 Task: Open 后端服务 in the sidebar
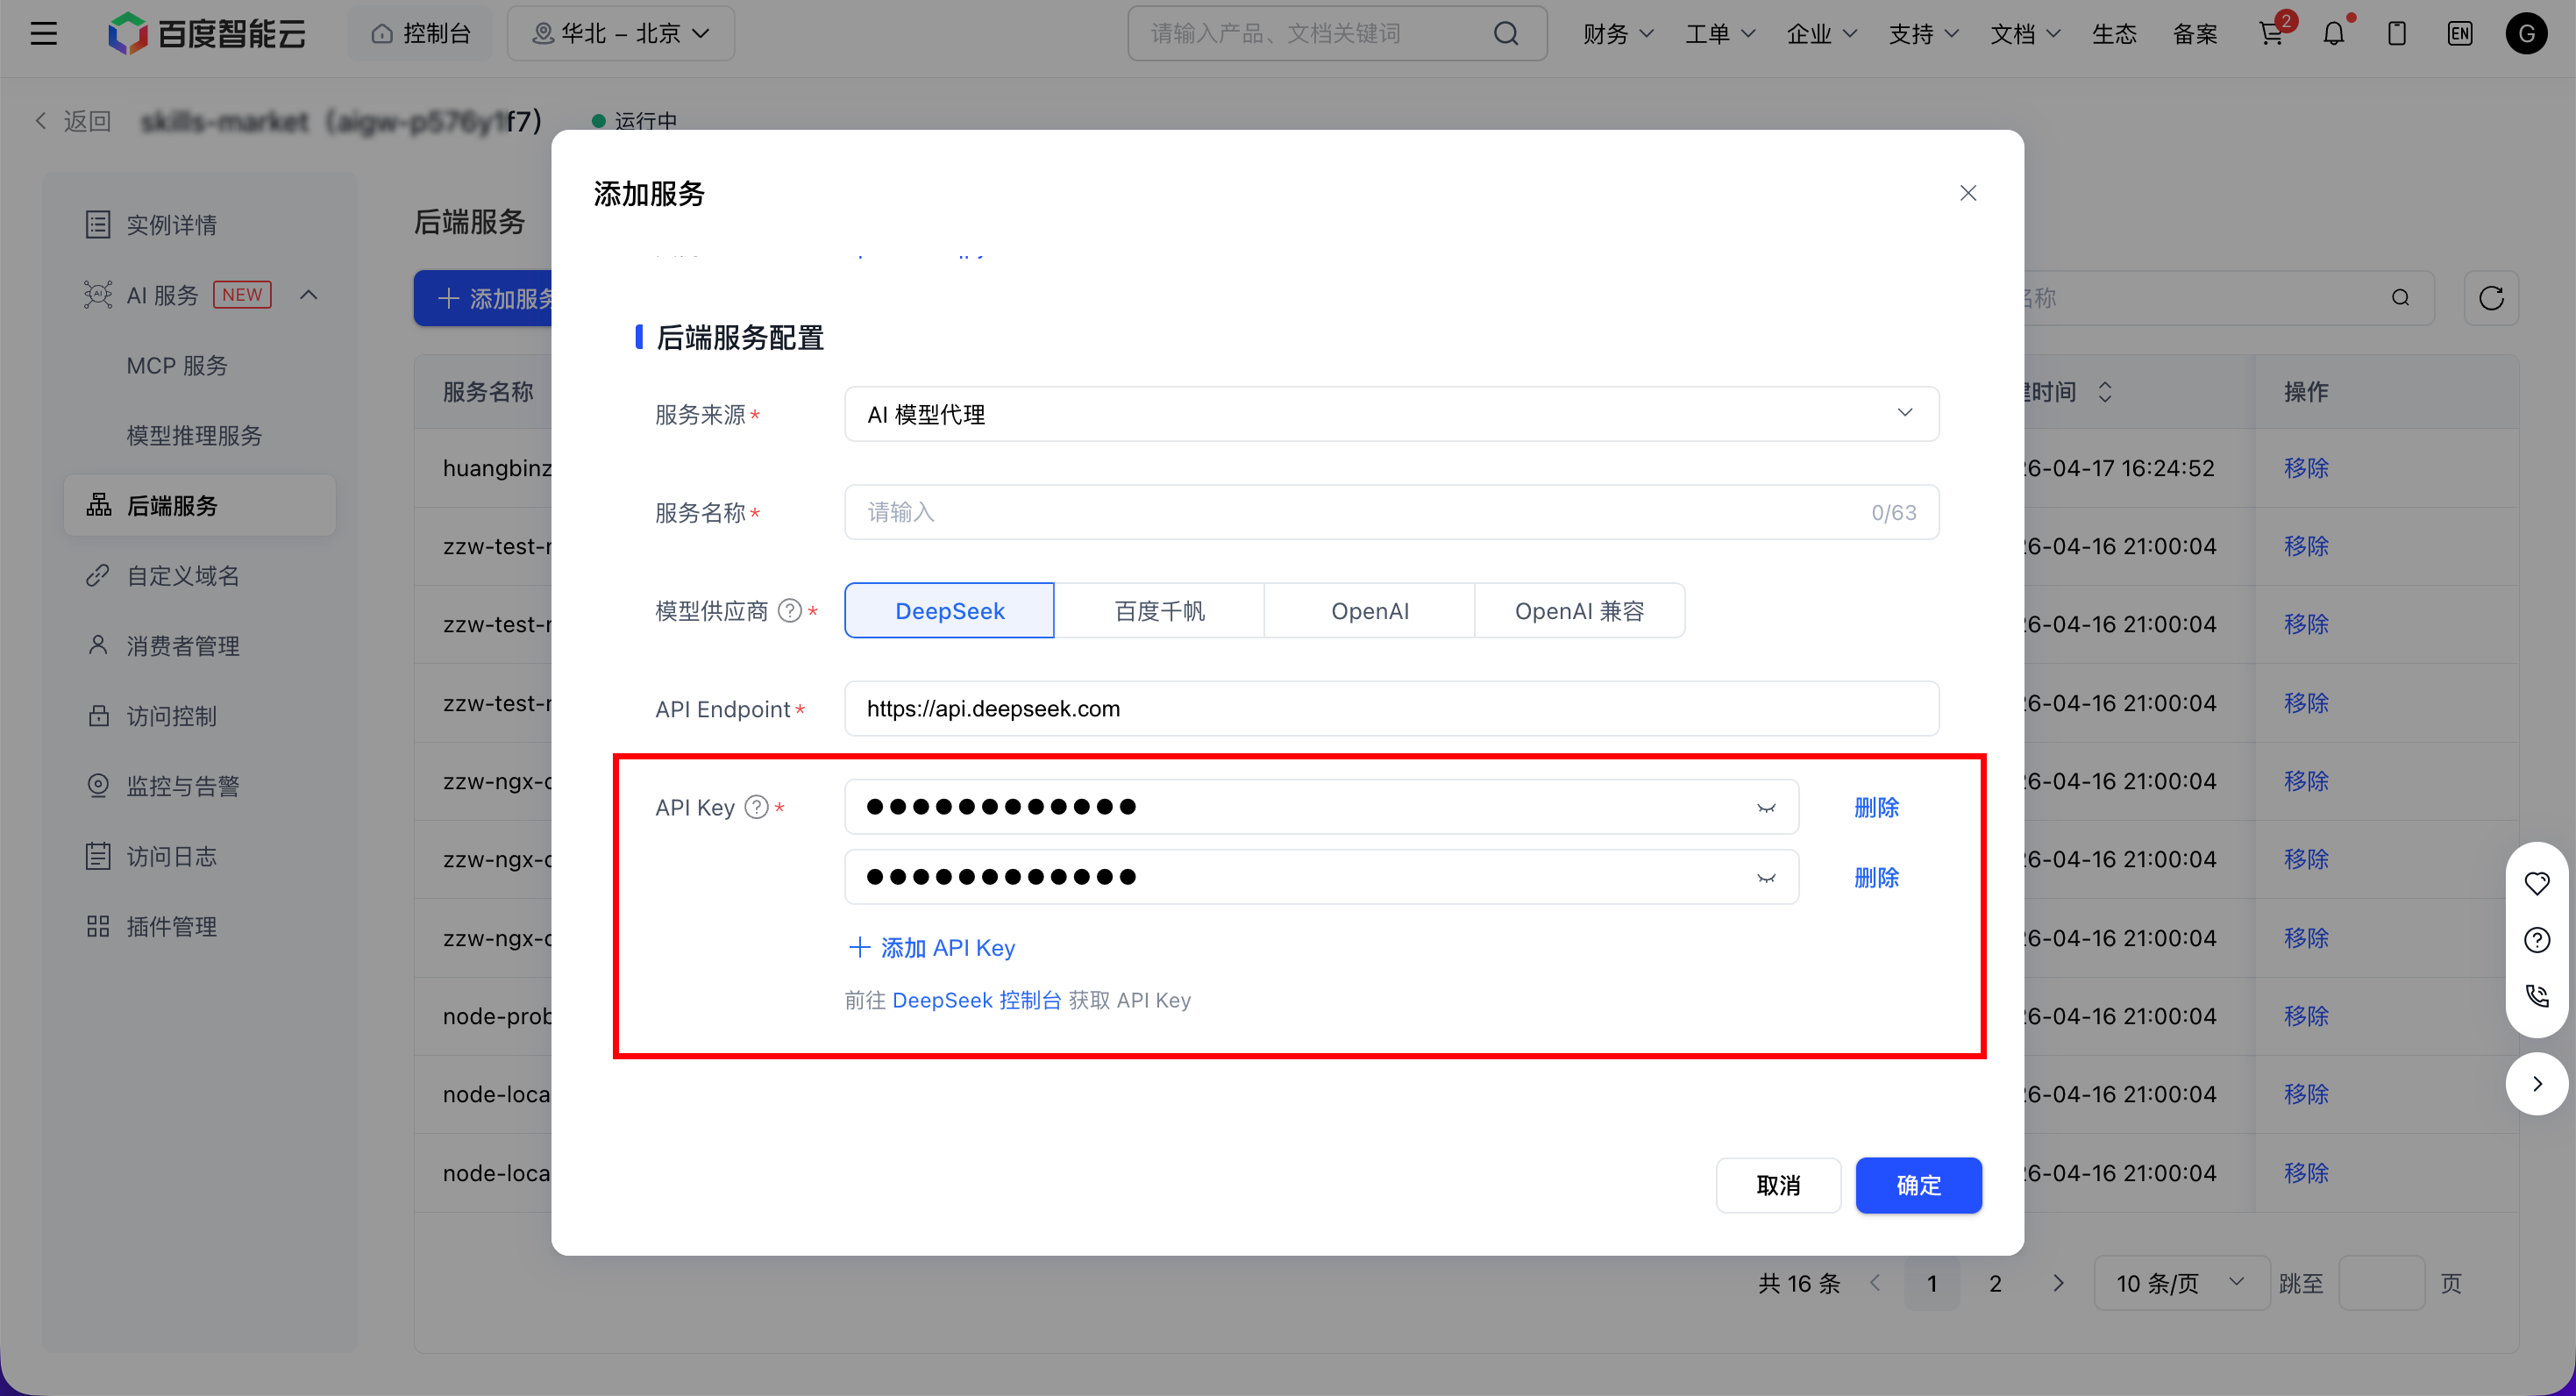pyautogui.click(x=200, y=505)
